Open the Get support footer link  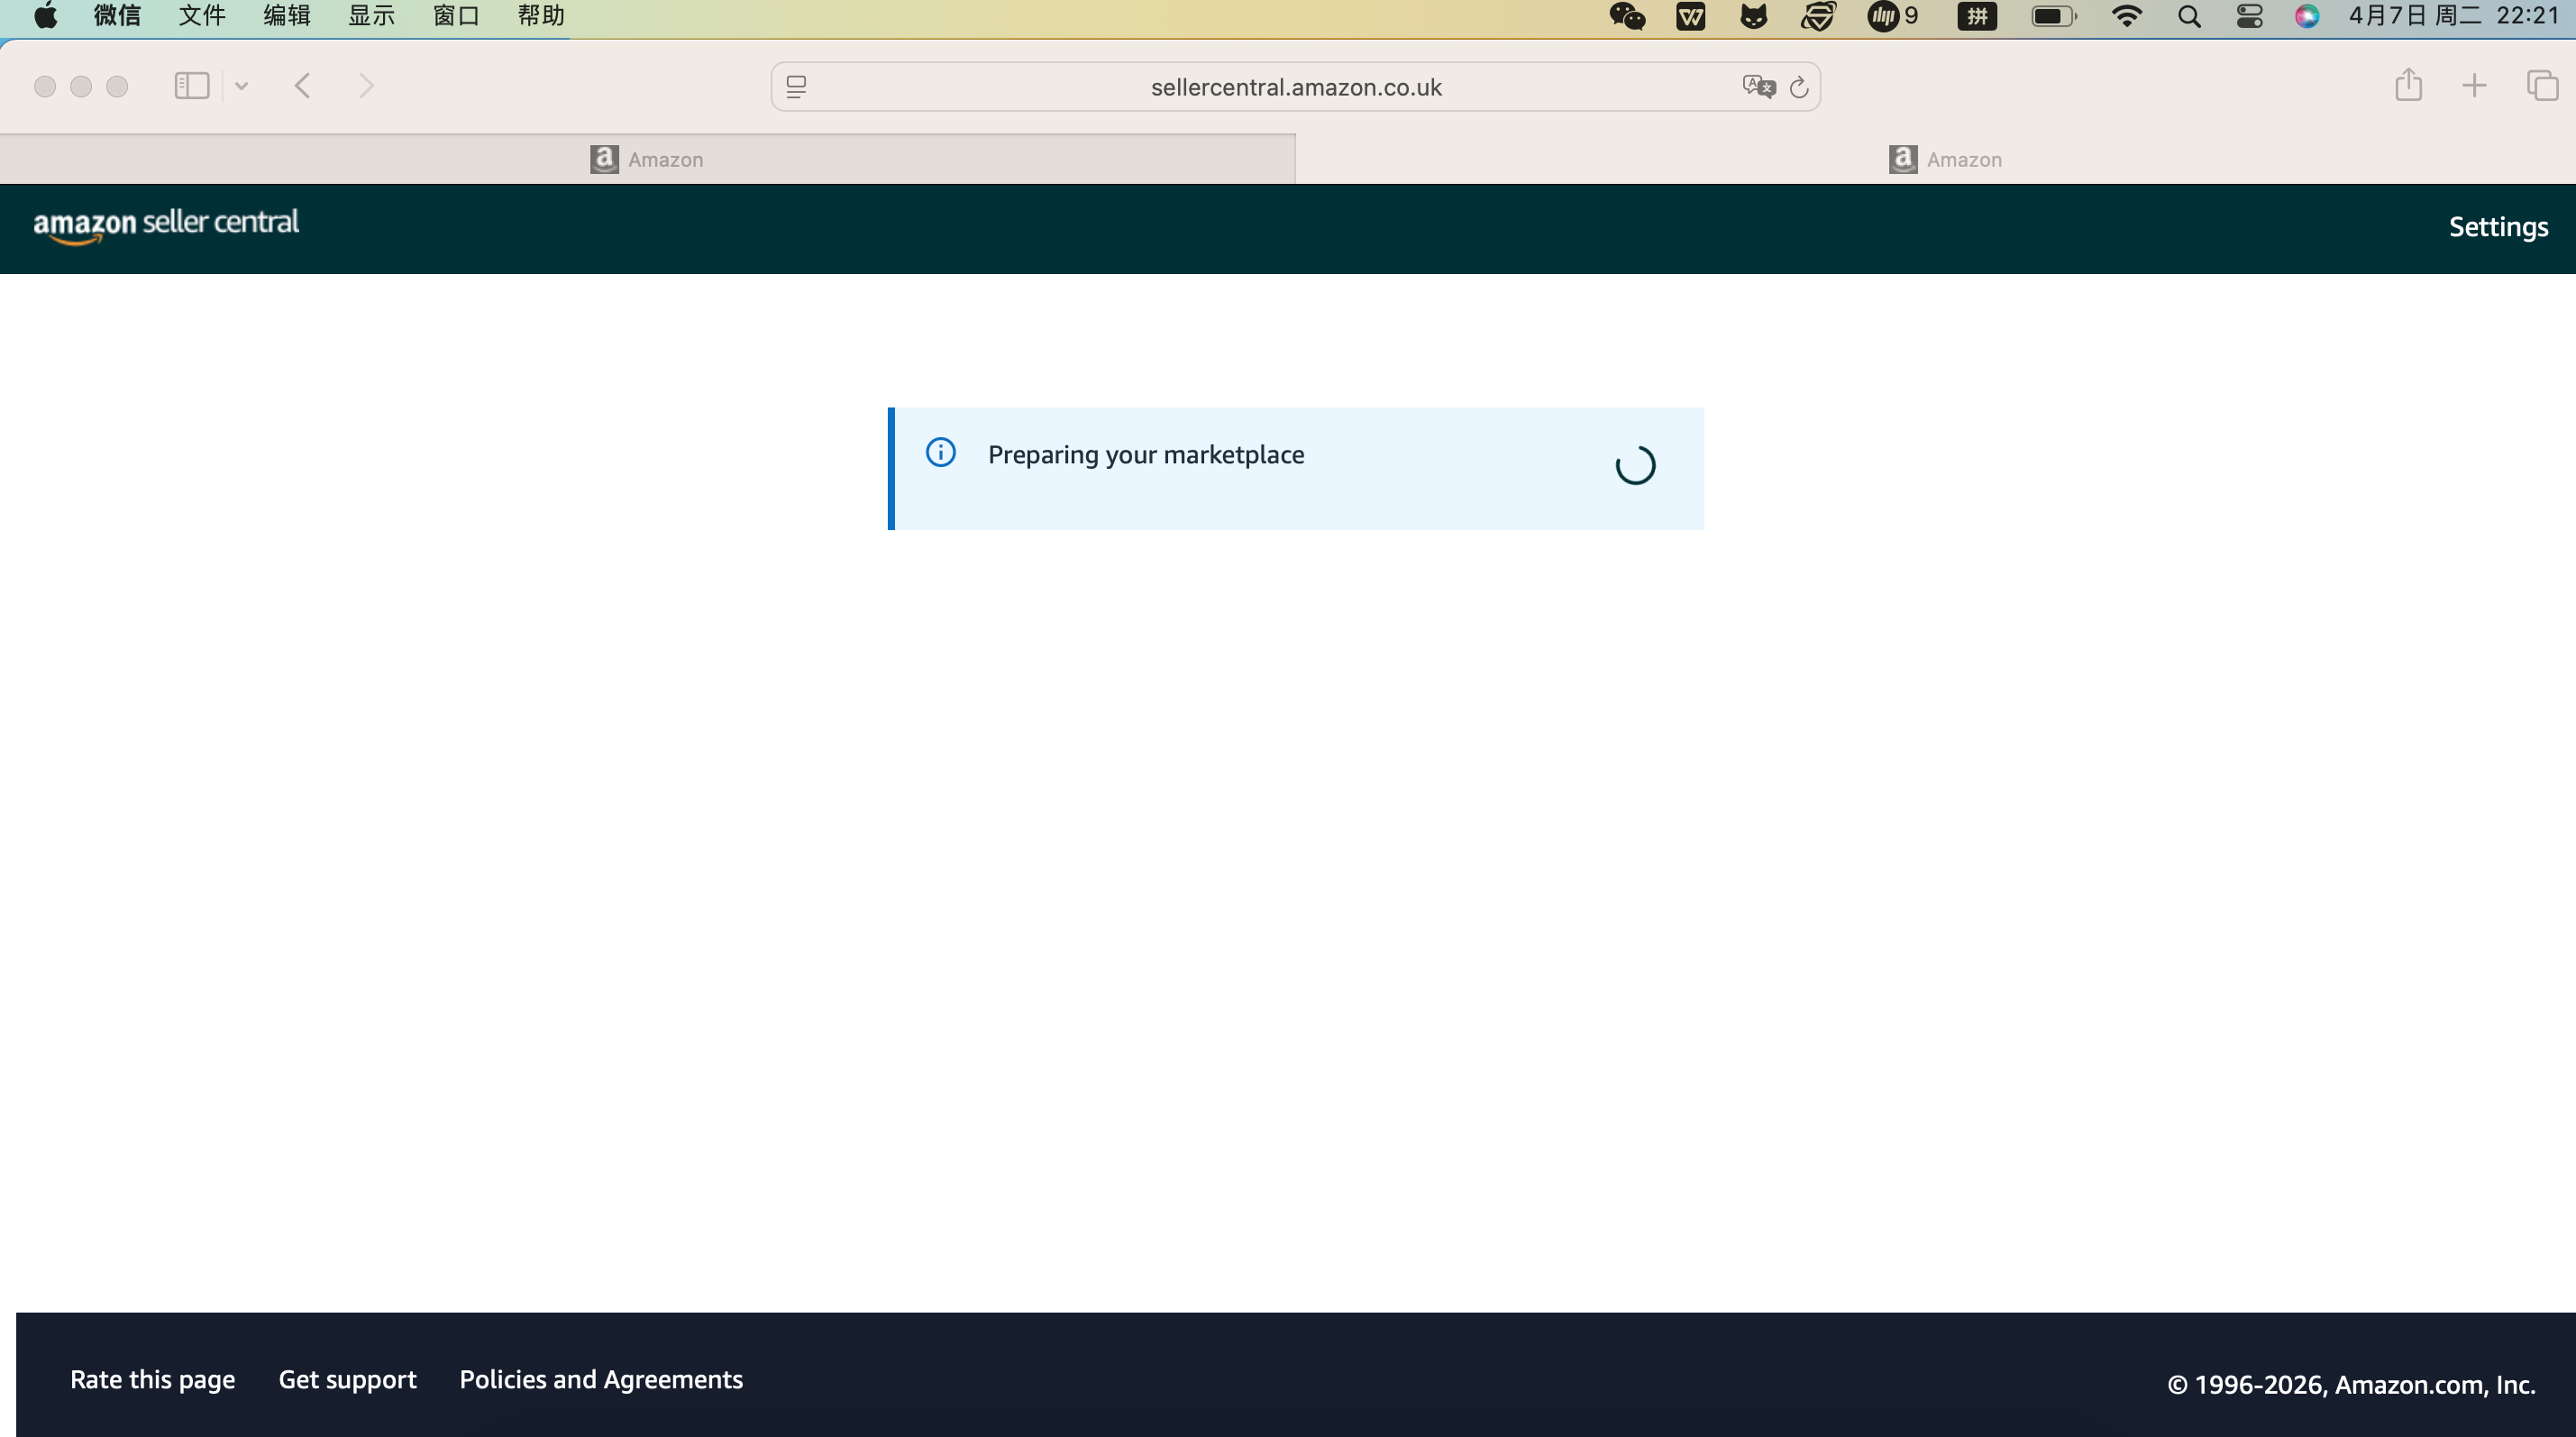pyautogui.click(x=347, y=1379)
